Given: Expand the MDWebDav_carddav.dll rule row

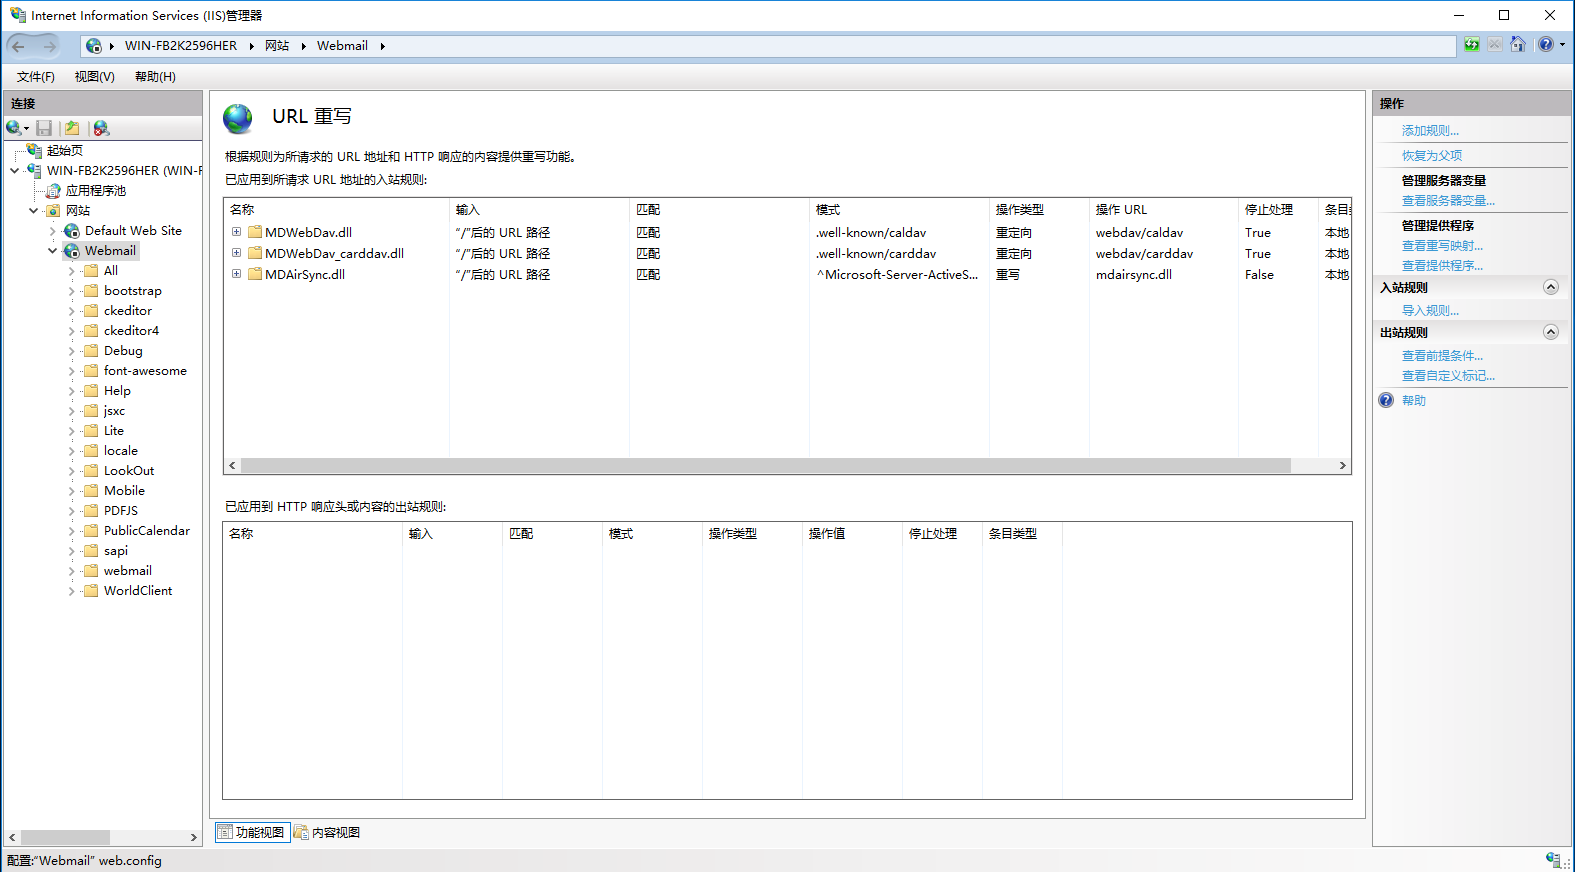Looking at the screenshot, I should (237, 253).
